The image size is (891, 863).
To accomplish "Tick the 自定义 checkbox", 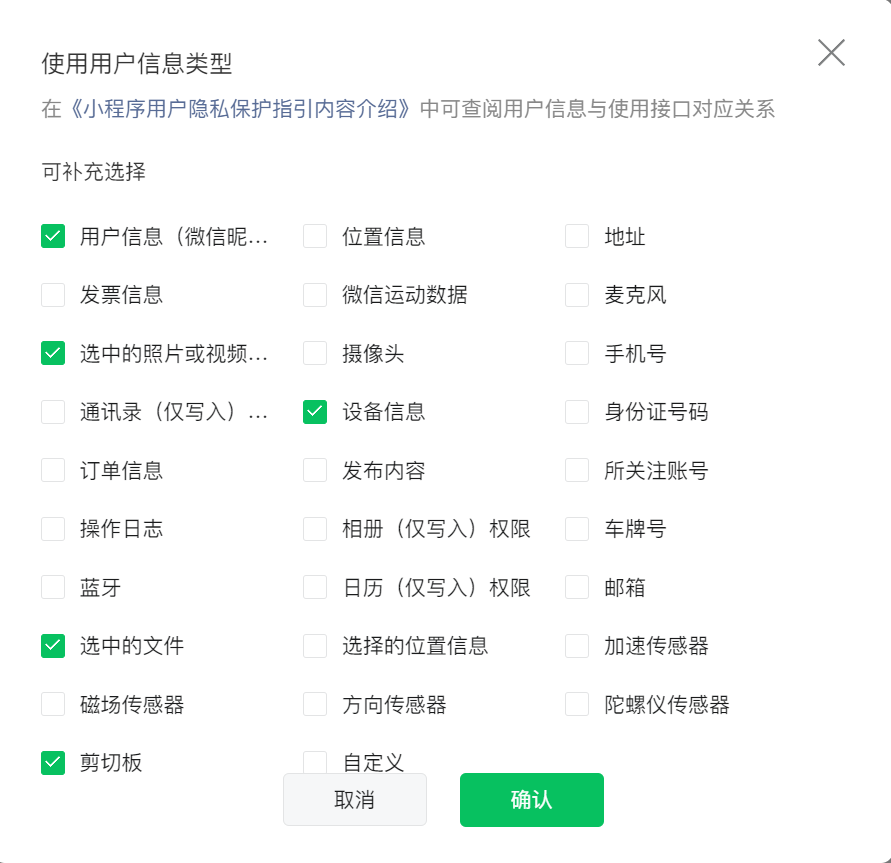I will pyautogui.click(x=315, y=762).
